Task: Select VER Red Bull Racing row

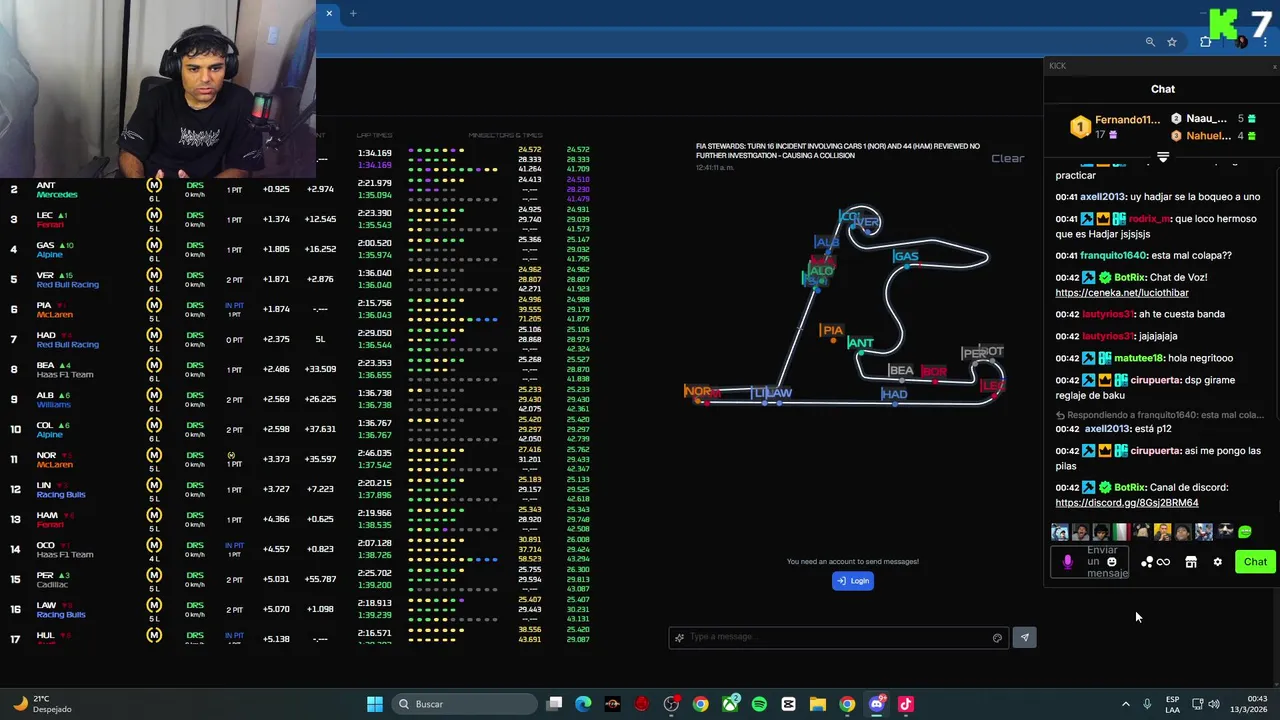Action: click(x=300, y=279)
